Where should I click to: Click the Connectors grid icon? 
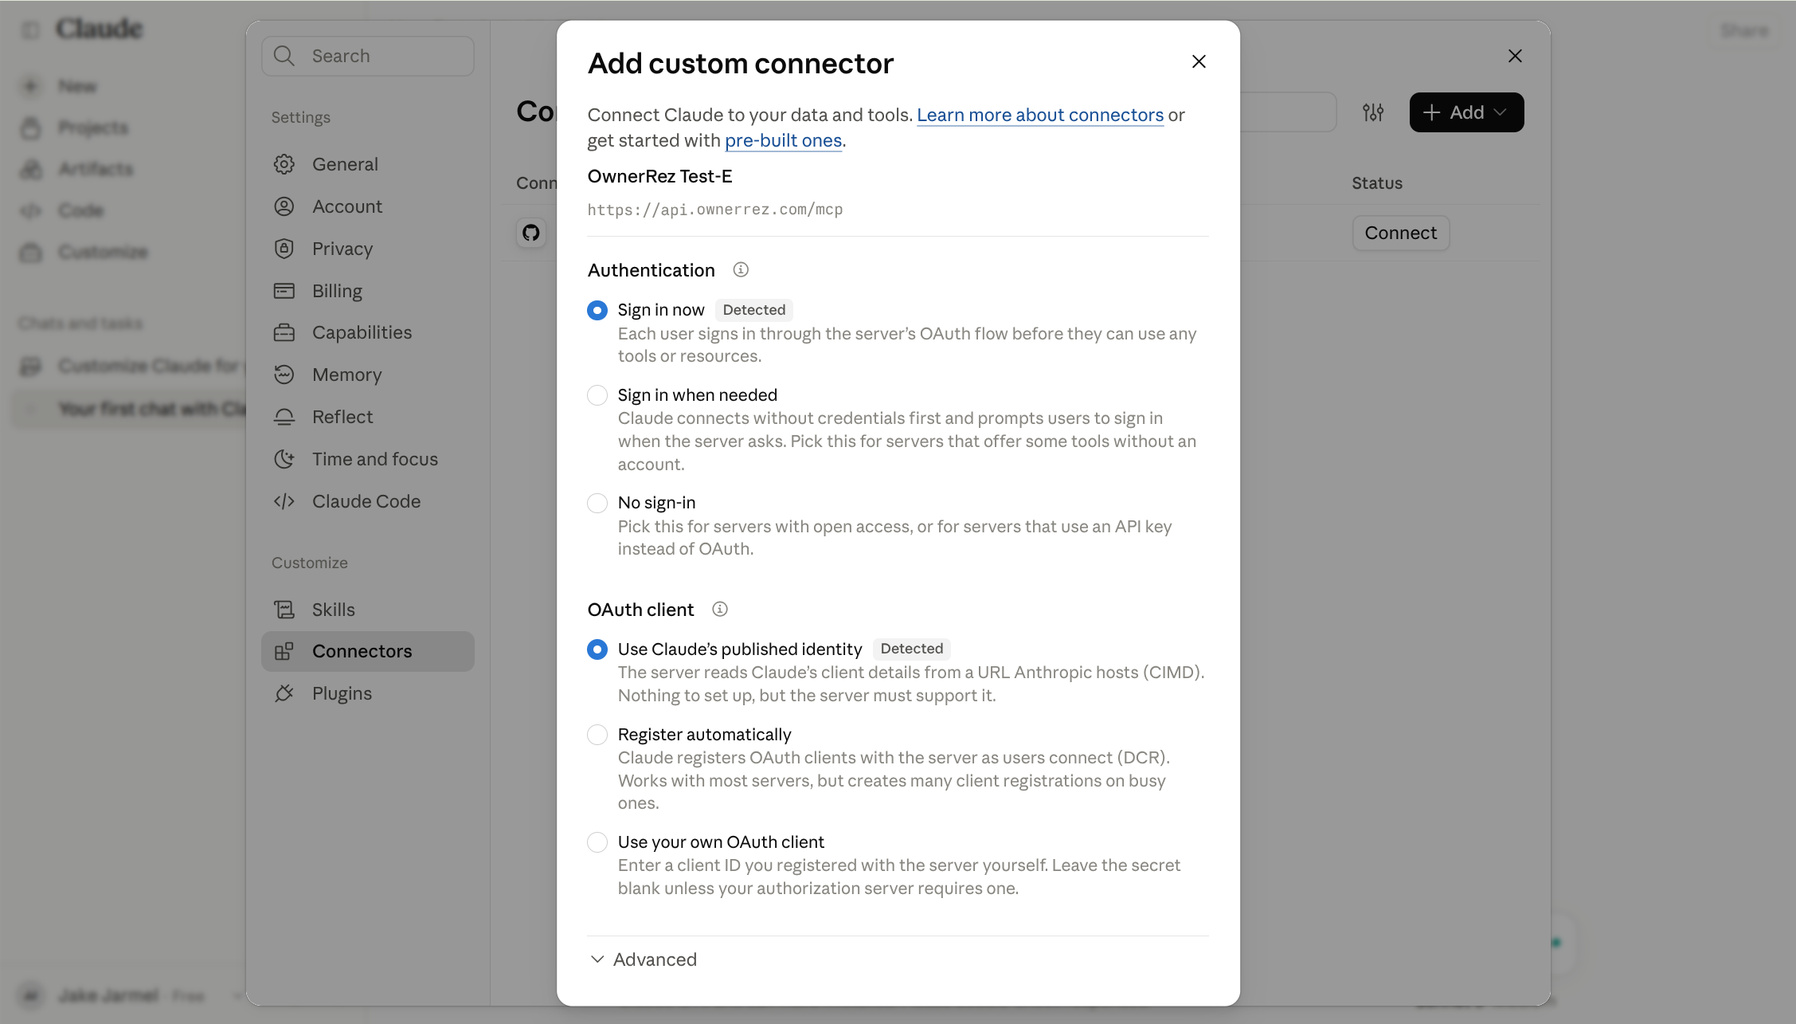point(284,651)
